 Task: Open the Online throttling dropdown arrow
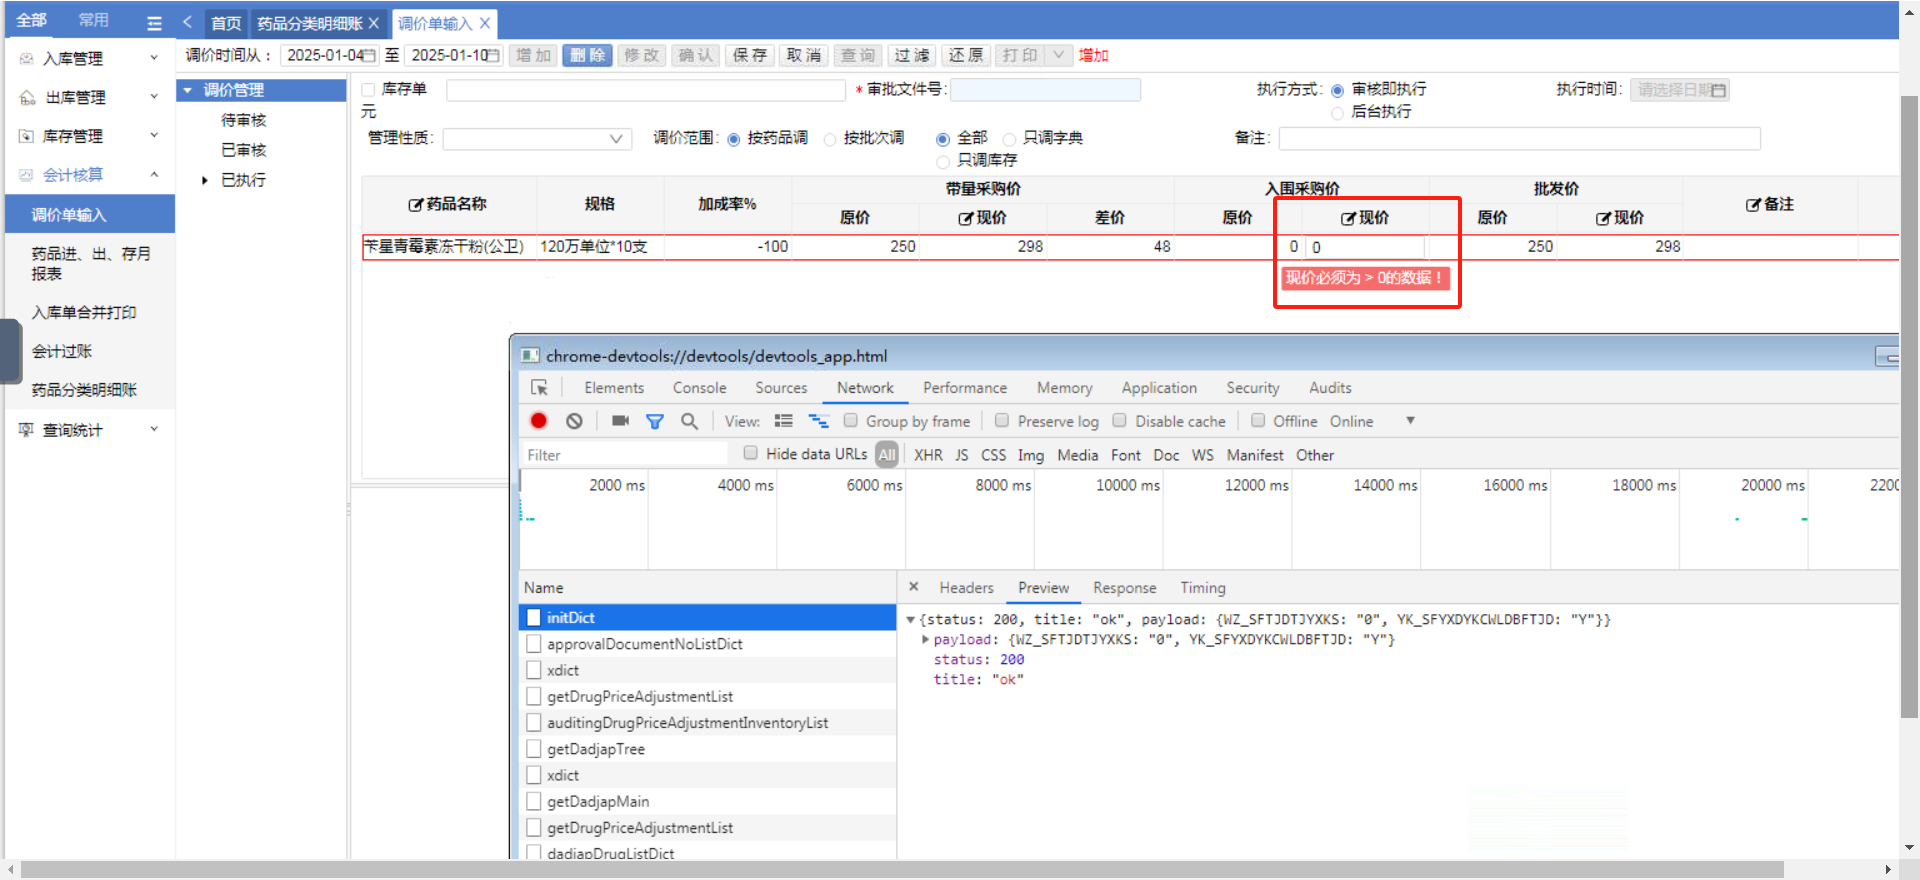pos(1410,421)
